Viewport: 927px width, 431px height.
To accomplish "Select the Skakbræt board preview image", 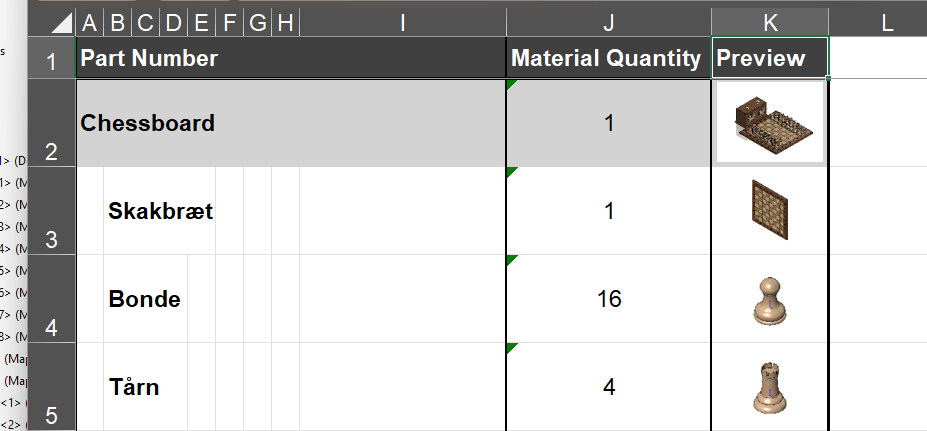I will click(770, 210).
